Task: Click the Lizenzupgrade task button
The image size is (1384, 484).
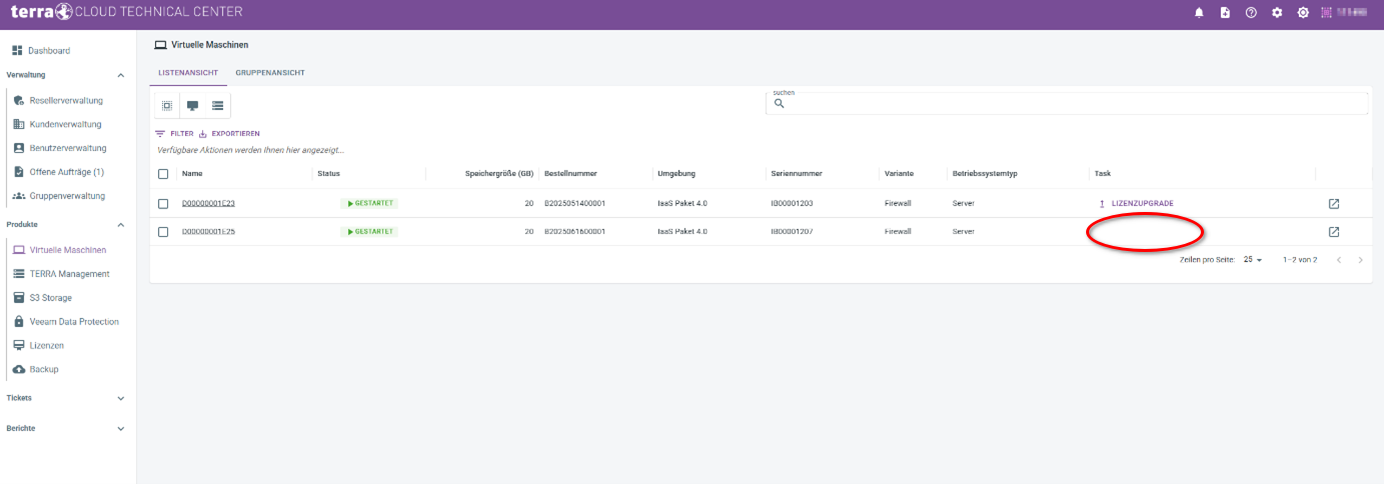Action: click(1141, 203)
